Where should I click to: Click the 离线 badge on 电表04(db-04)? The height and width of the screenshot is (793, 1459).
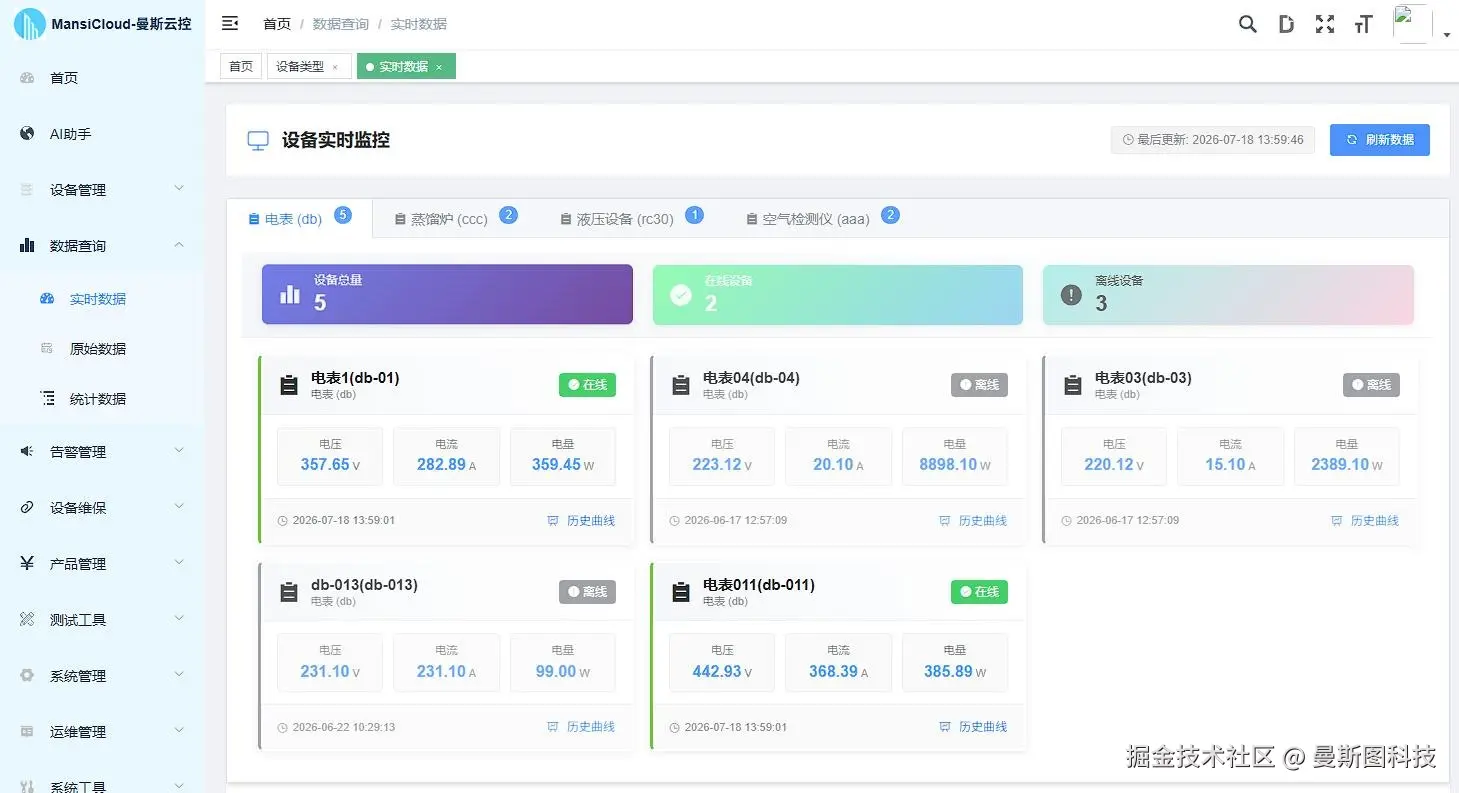click(x=979, y=385)
